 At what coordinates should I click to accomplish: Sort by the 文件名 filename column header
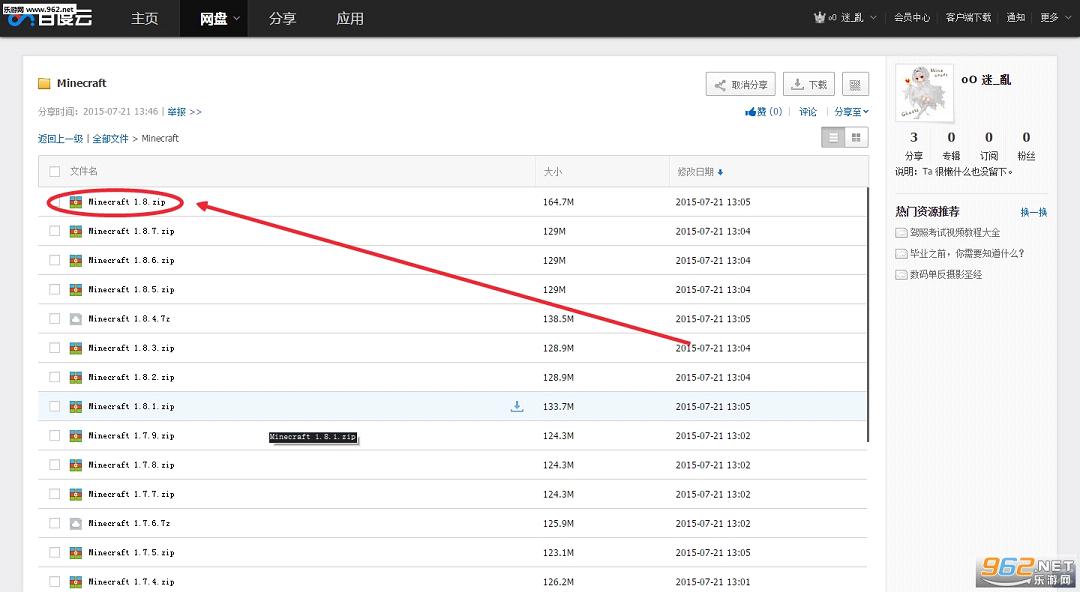[x=83, y=171]
